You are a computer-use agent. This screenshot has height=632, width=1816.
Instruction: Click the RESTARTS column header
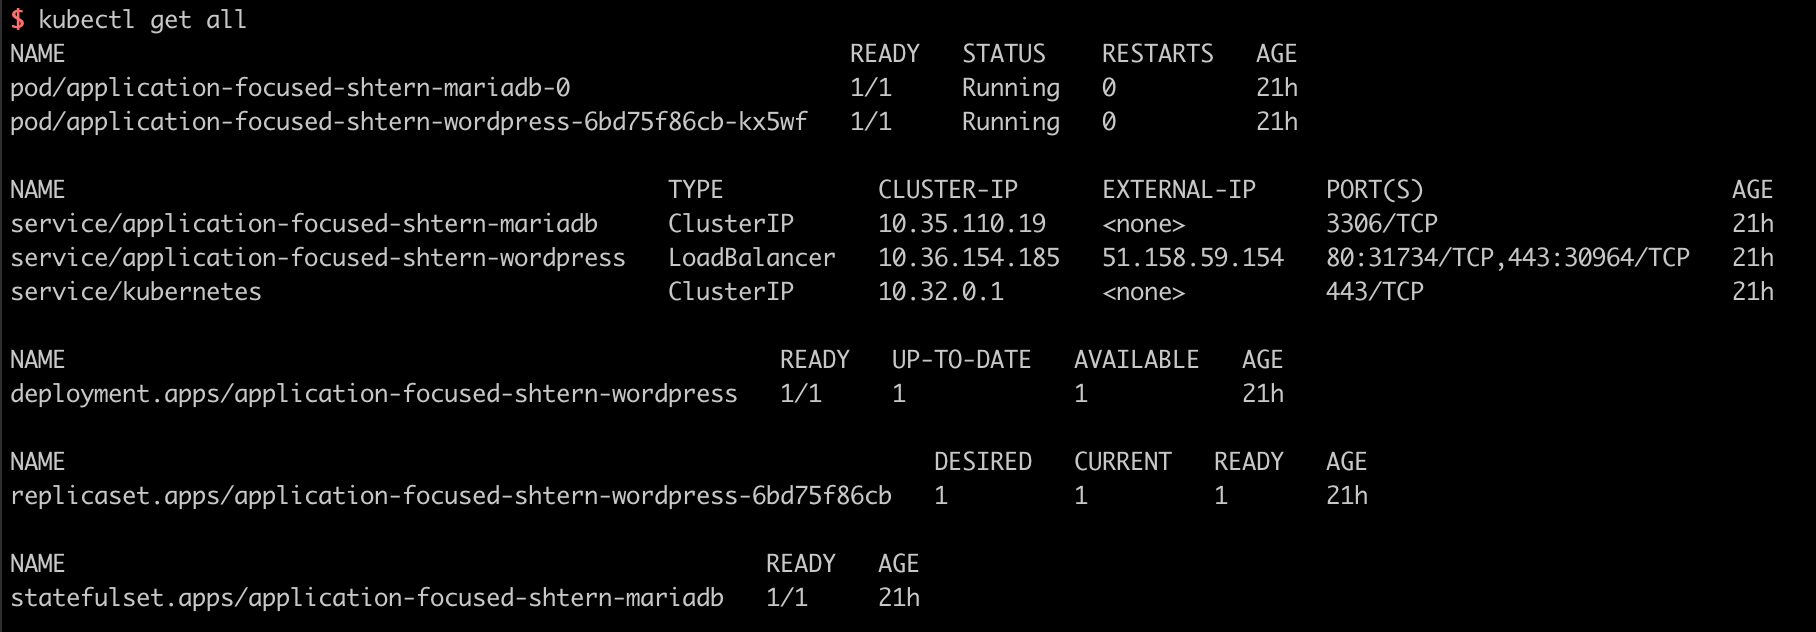click(1157, 54)
